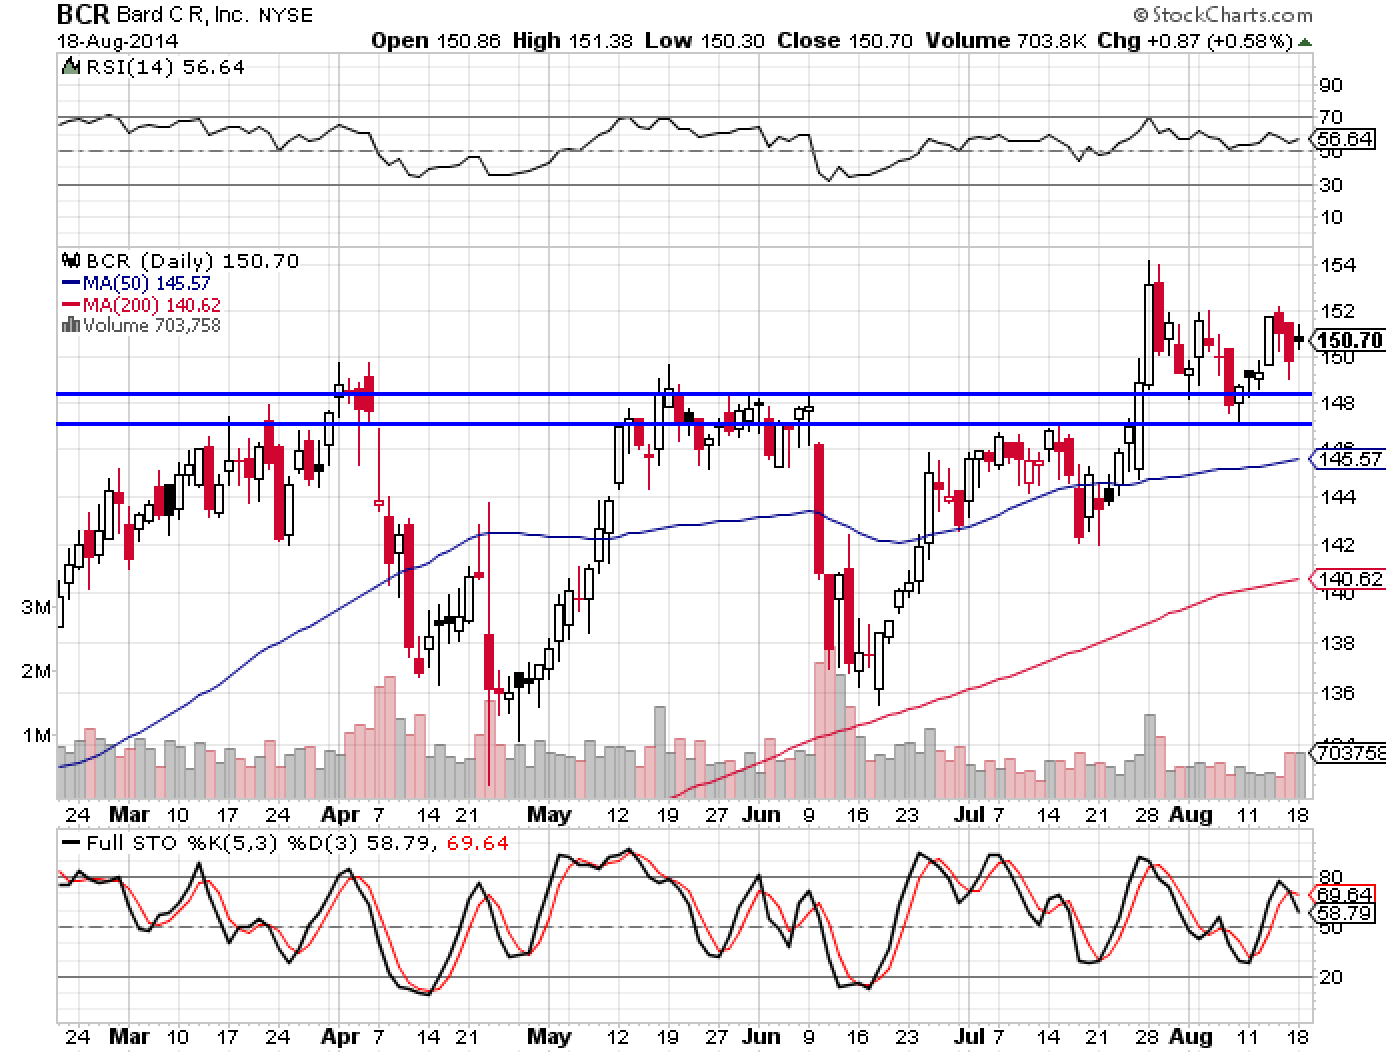Screen dimensions: 1386x1052
Task: Click the red MA(200) legend line marker
Action: [70, 305]
